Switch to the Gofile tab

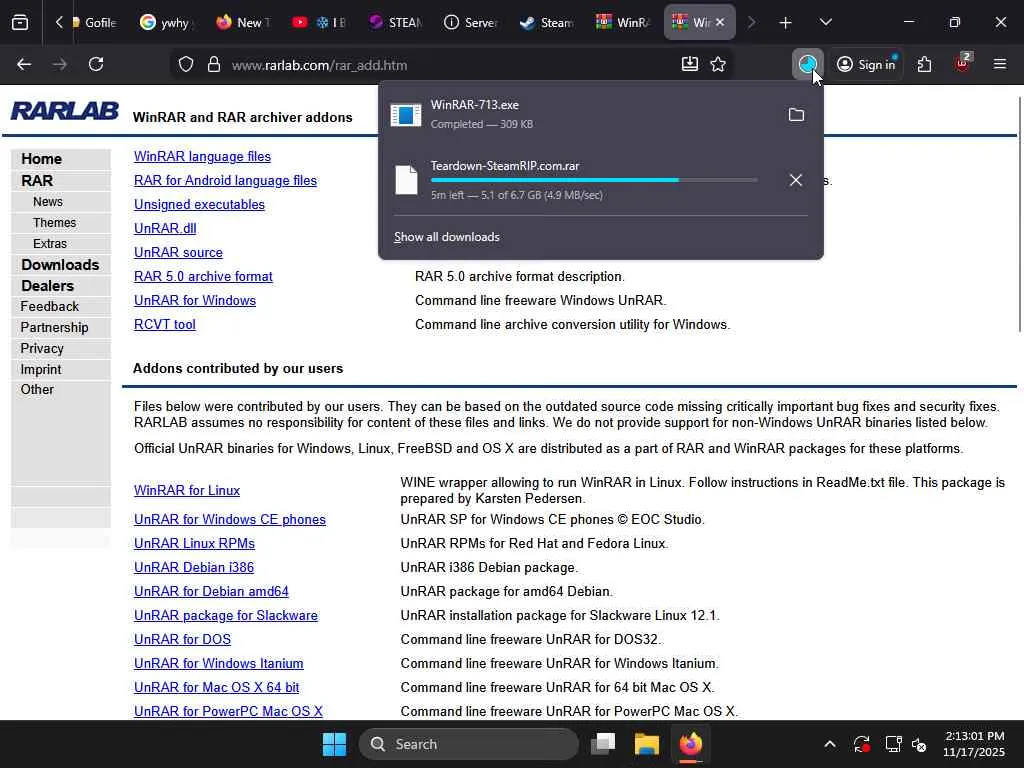95,23
